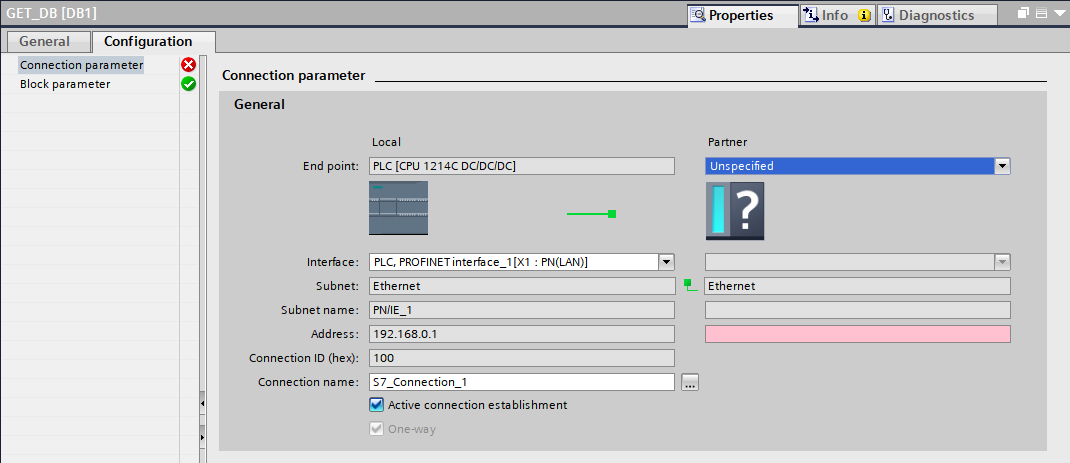The width and height of the screenshot is (1070, 463).
Task: Click the Properties tab magnifier icon
Action: pos(698,15)
